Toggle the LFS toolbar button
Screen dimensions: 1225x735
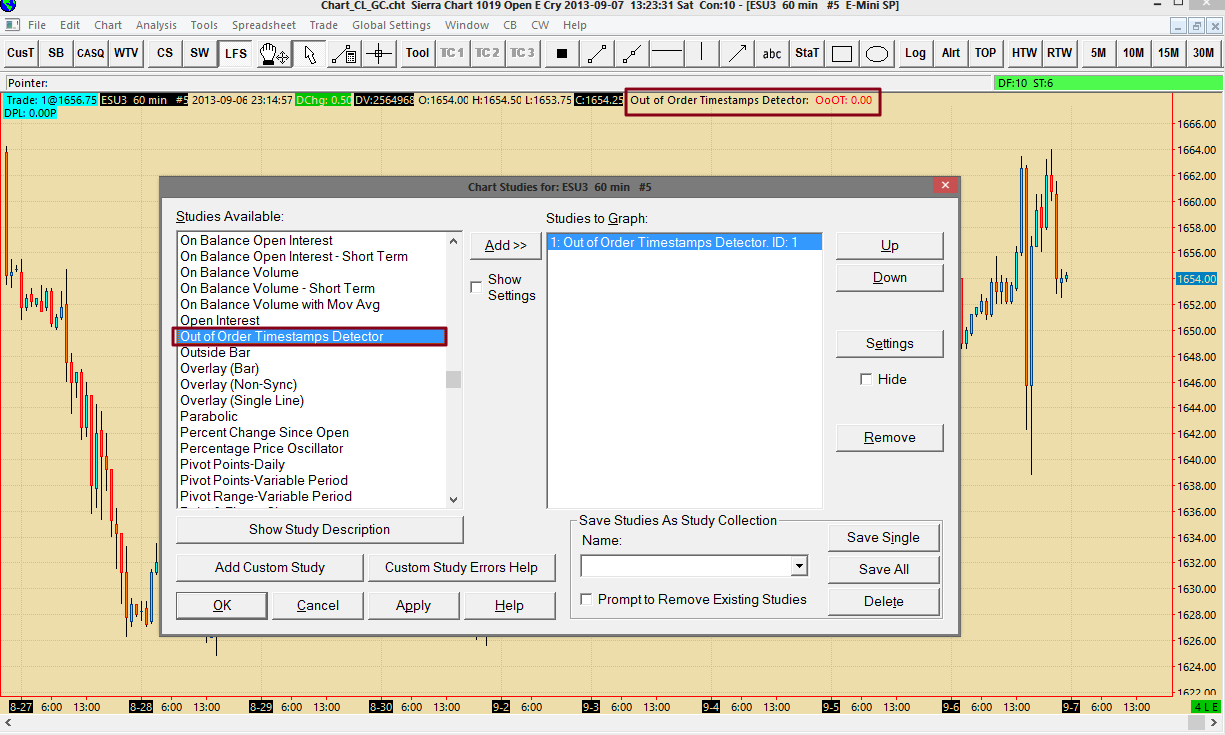[236, 53]
